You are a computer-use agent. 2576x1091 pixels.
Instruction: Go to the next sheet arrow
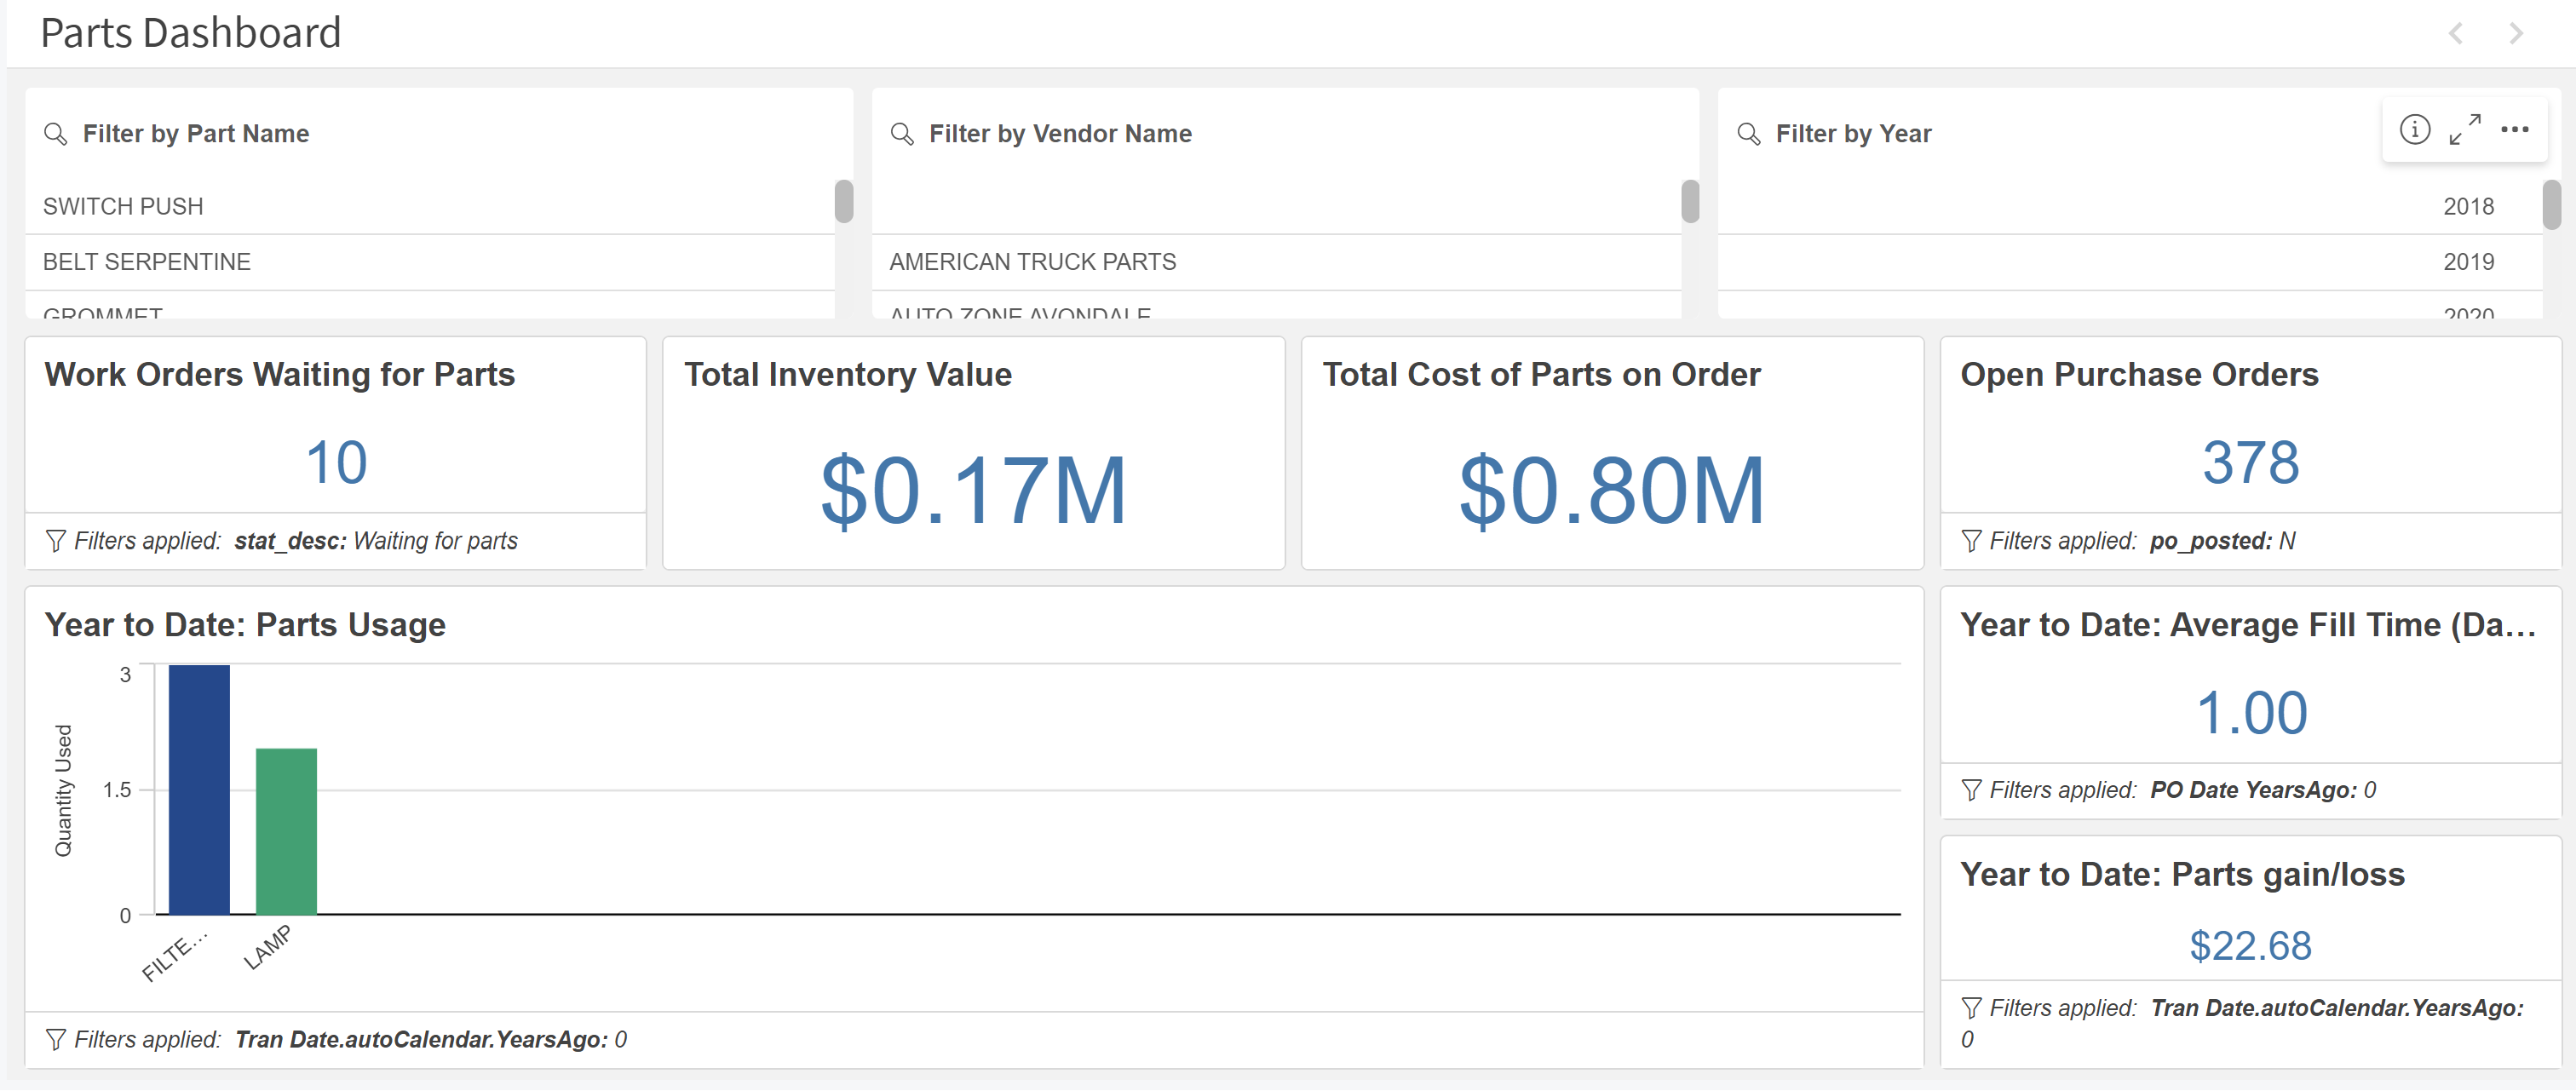2516,34
